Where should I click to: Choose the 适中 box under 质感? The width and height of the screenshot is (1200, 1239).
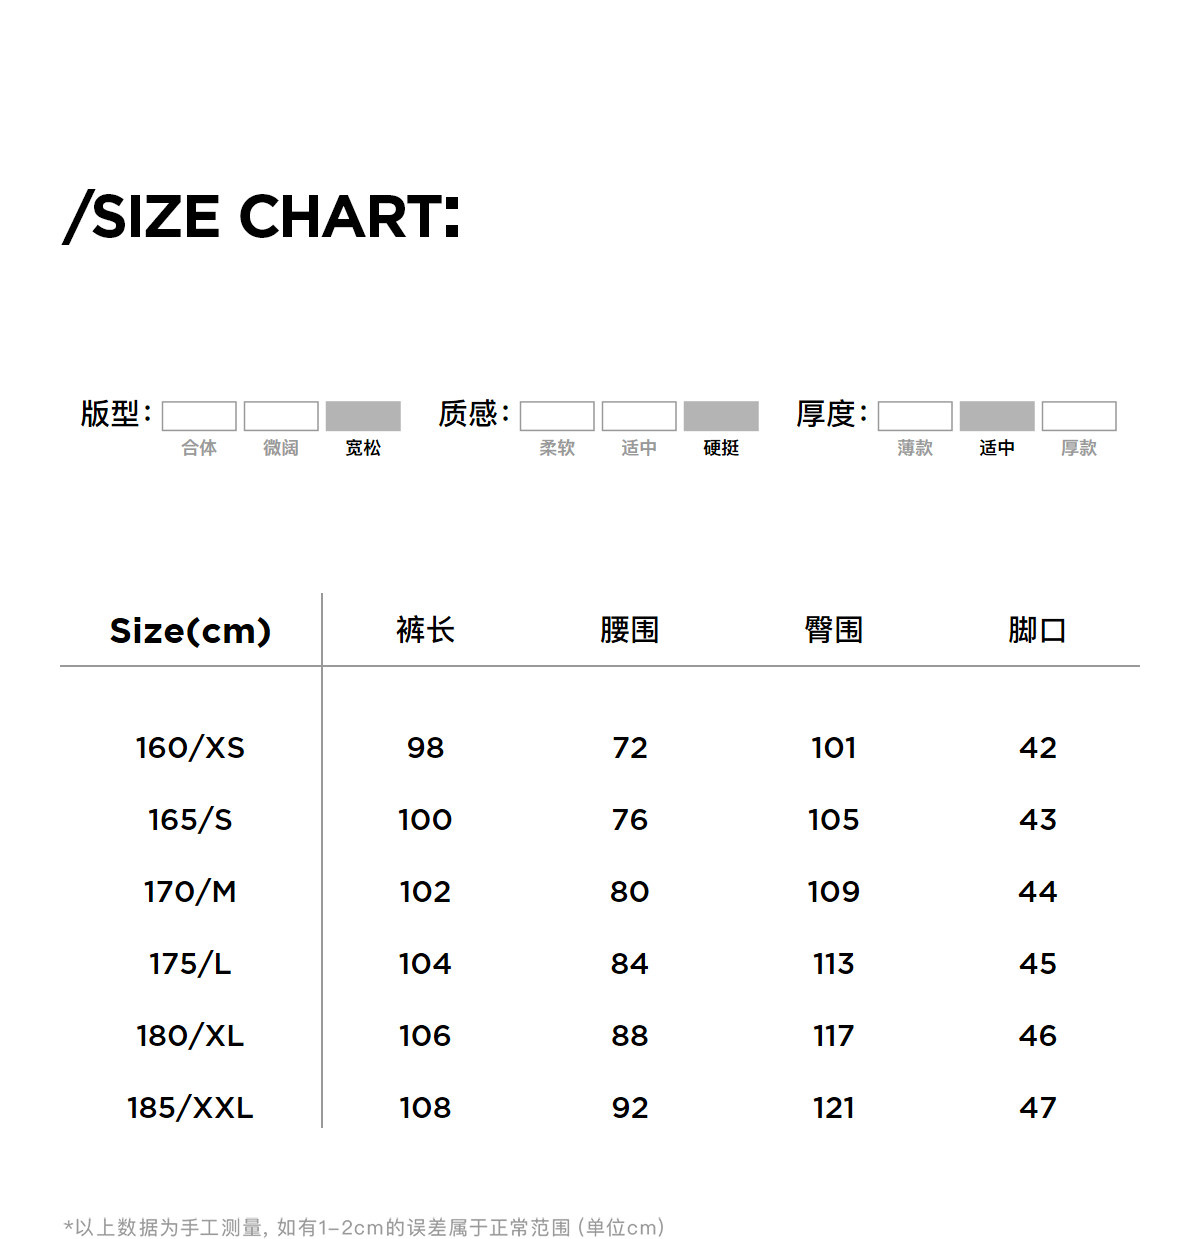(x=639, y=416)
